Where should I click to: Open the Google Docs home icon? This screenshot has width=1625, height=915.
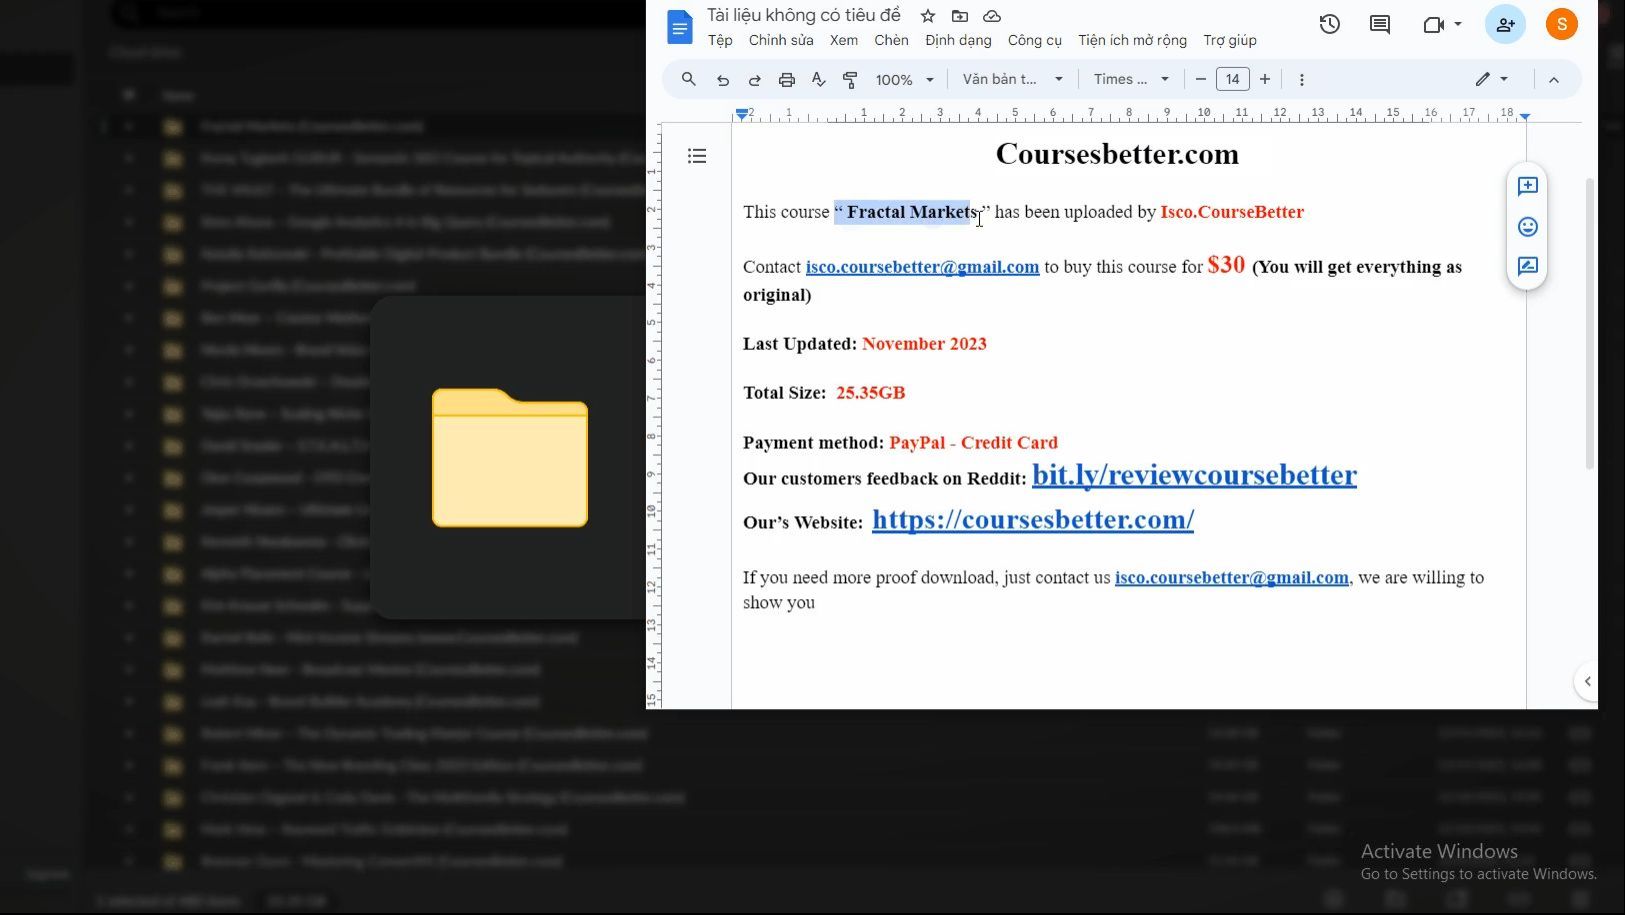(679, 27)
